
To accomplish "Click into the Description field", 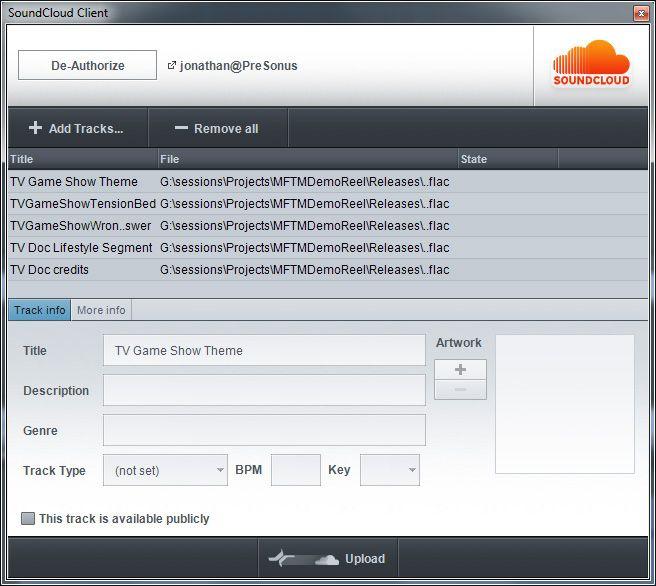I will tap(264, 390).
